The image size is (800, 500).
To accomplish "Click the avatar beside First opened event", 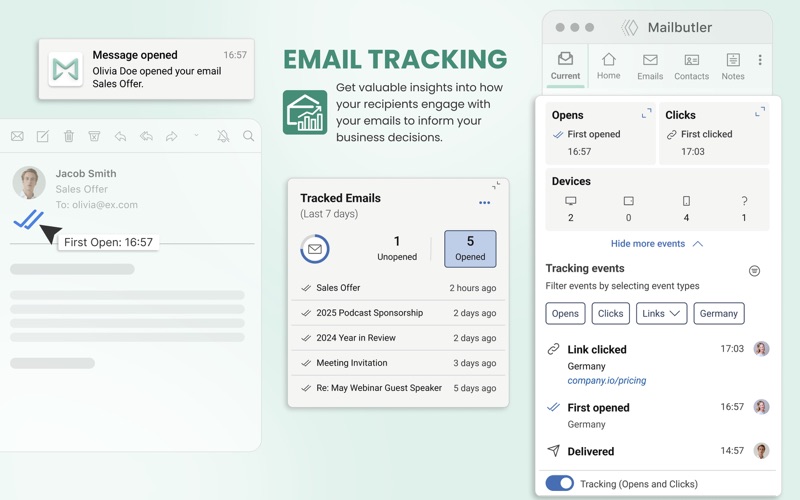I will pyautogui.click(x=761, y=407).
